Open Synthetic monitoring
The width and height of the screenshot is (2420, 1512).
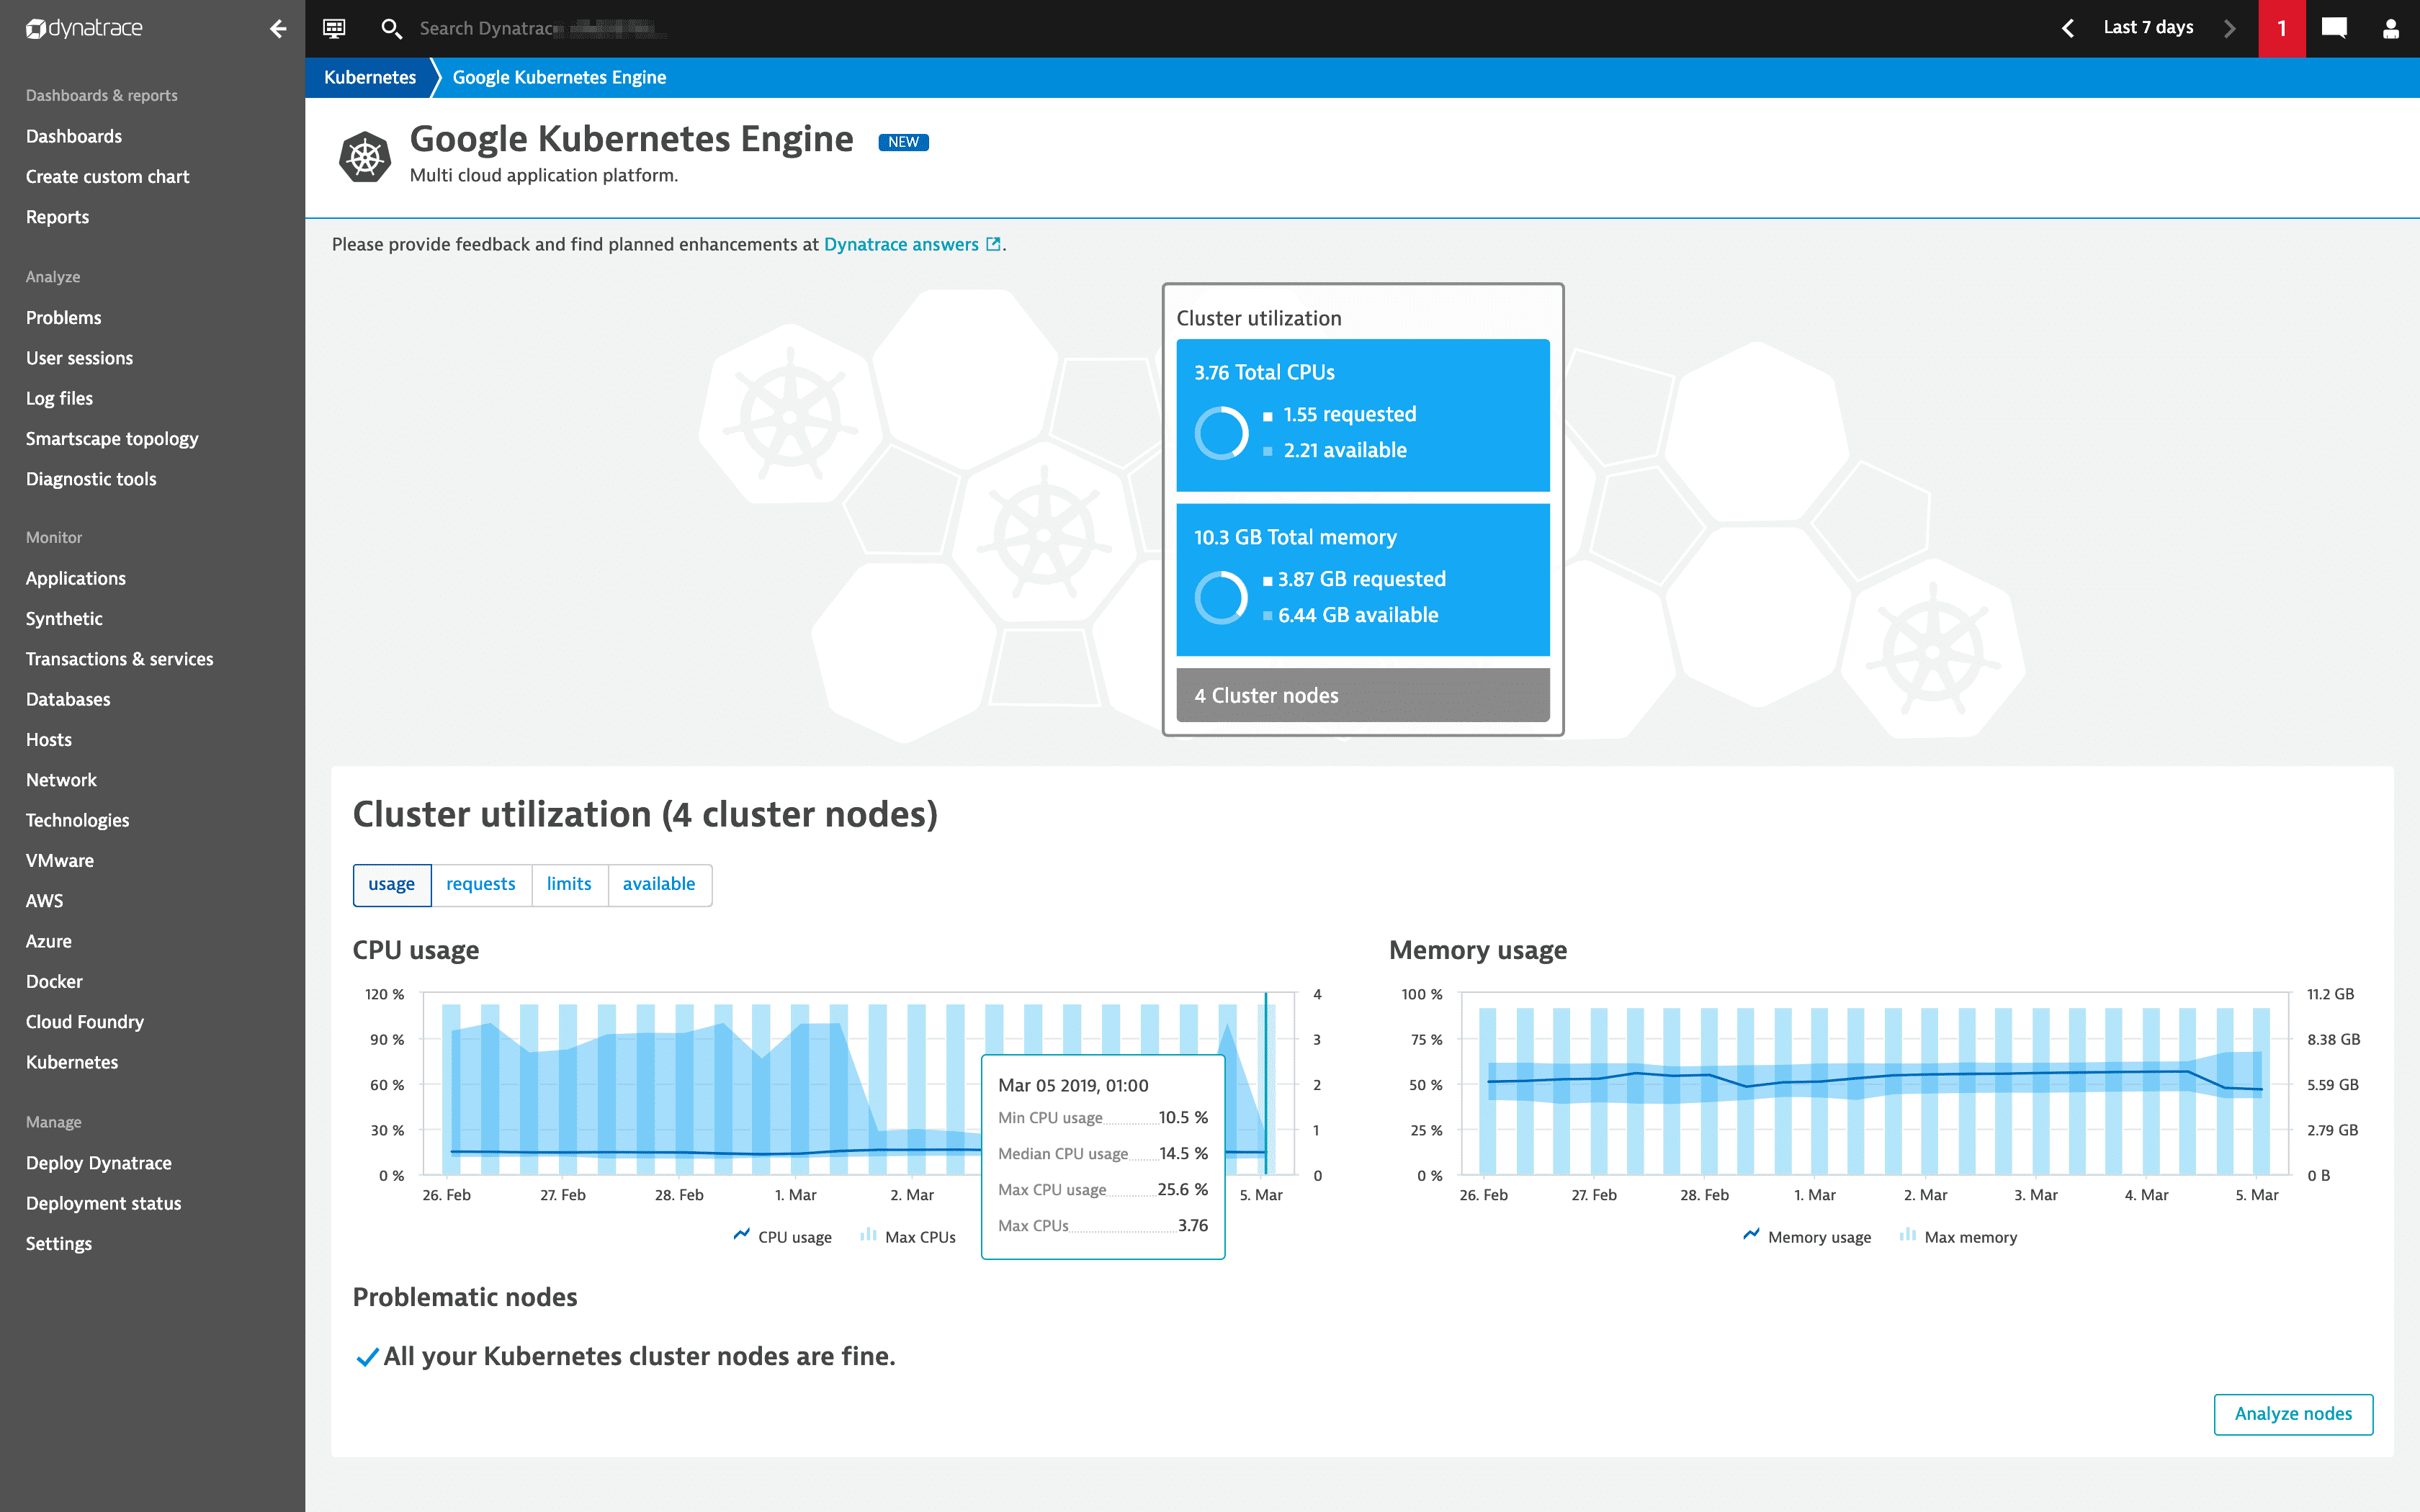64,618
